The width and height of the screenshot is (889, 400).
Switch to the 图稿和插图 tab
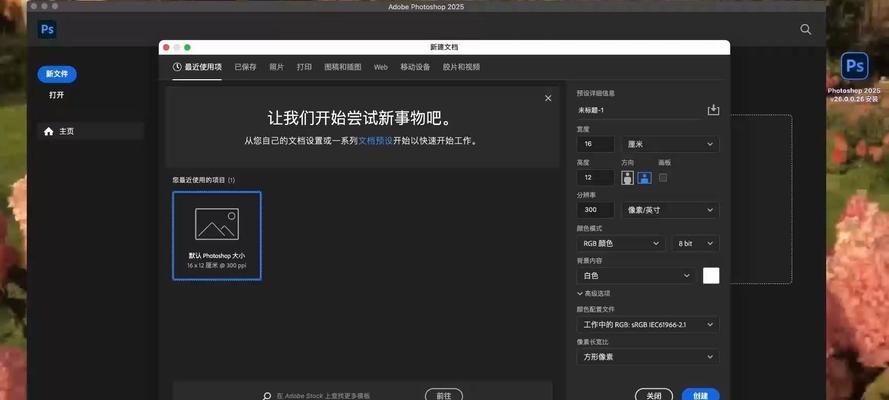point(342,67)
